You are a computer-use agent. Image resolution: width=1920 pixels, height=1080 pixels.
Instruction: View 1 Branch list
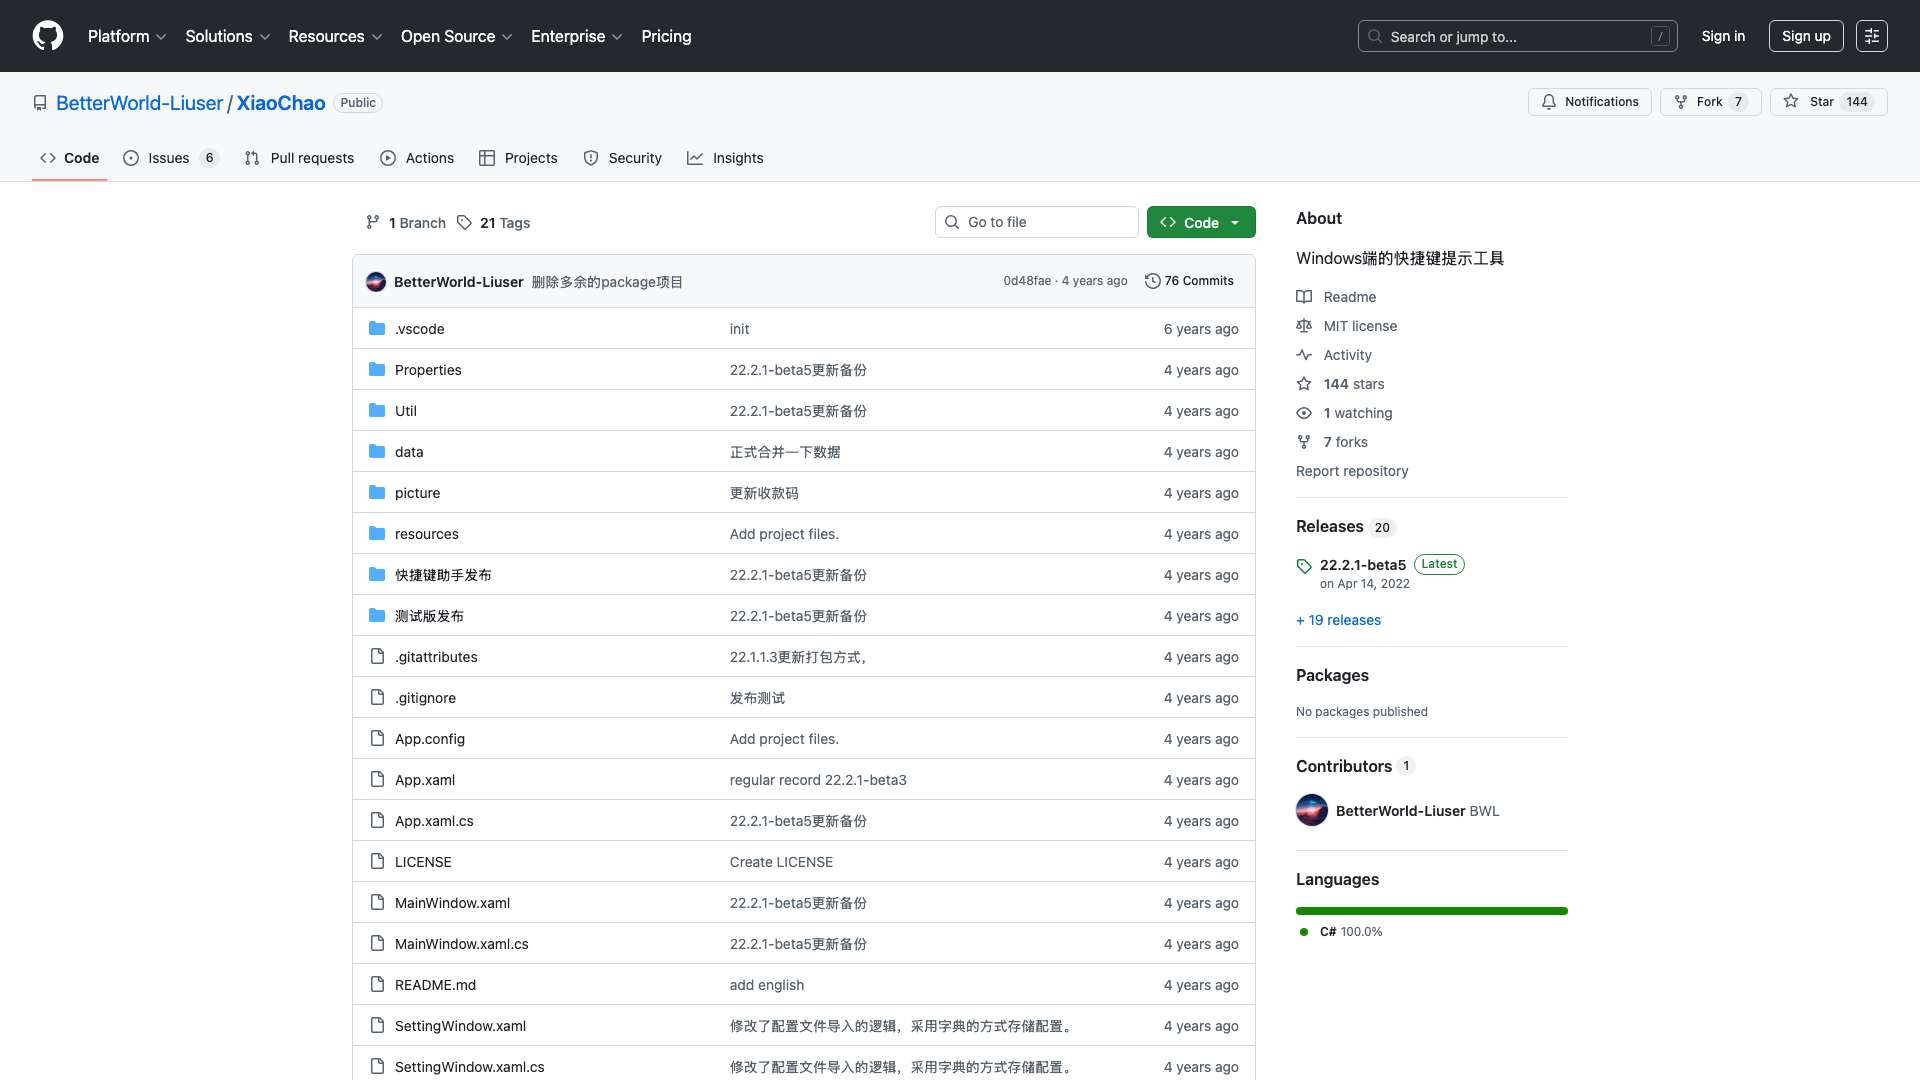(406, 222)
